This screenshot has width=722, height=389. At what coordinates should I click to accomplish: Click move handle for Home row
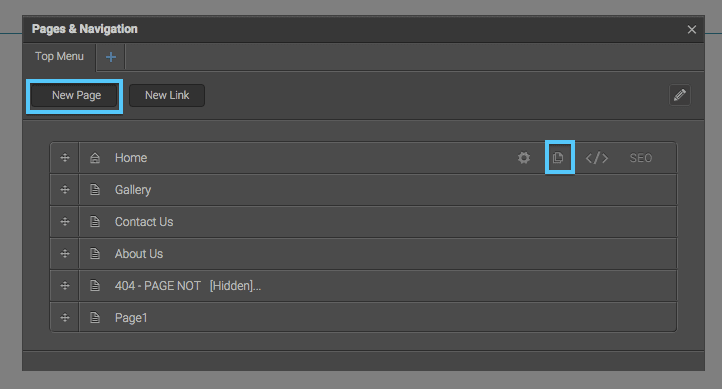point(65,158)
